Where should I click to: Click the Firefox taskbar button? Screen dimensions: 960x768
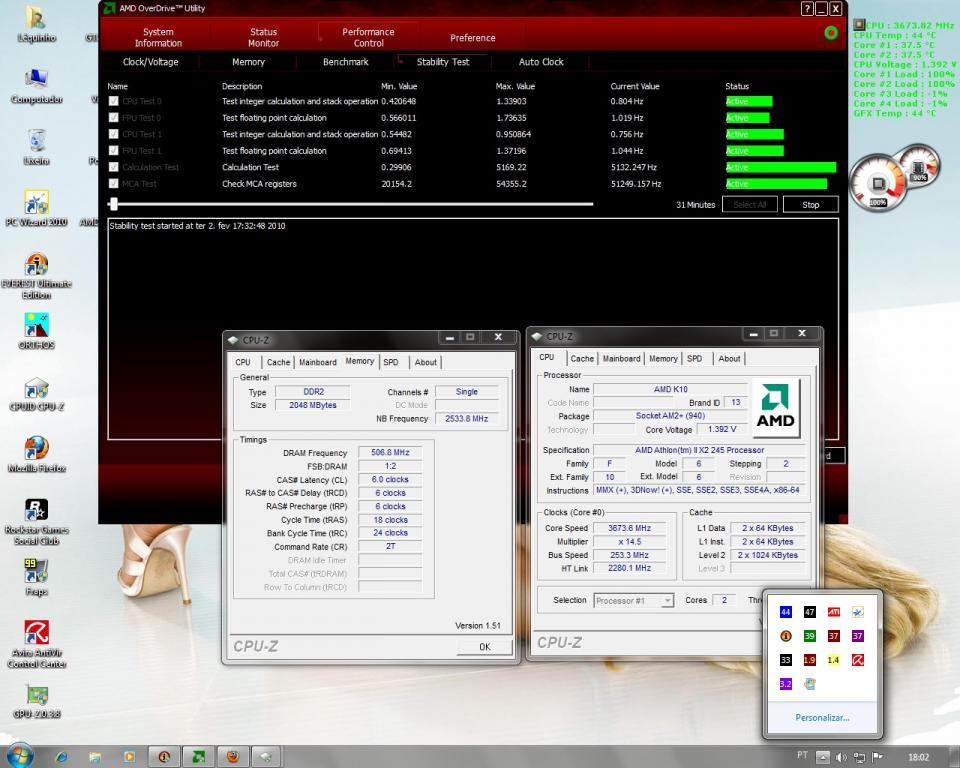tap(233, 757)
